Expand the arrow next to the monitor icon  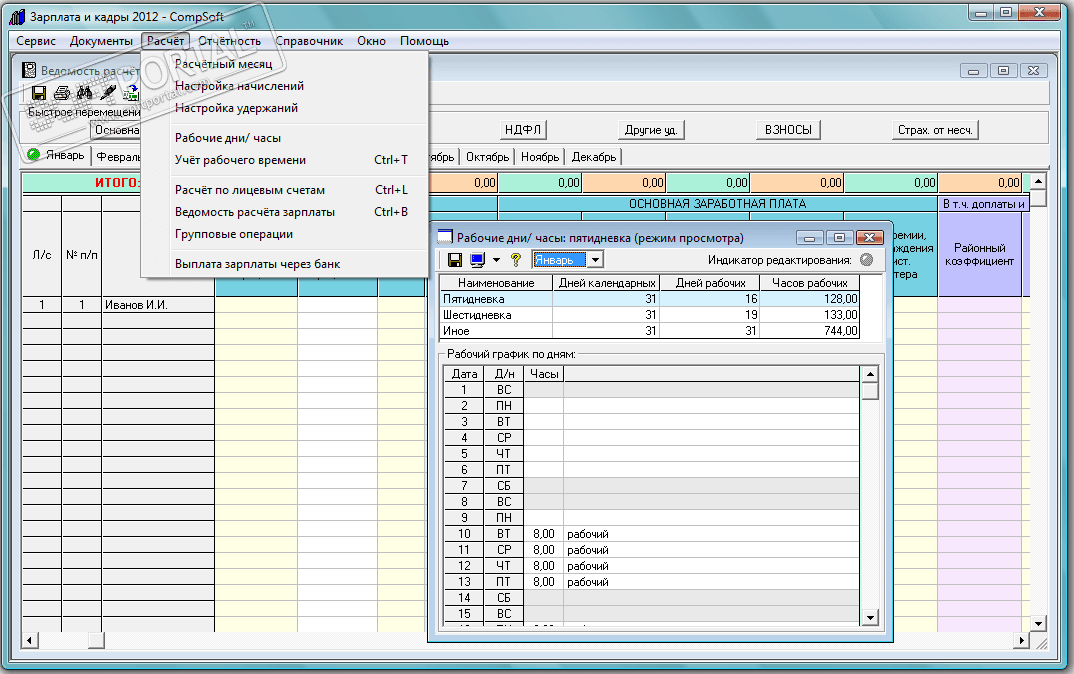point(496,260)
